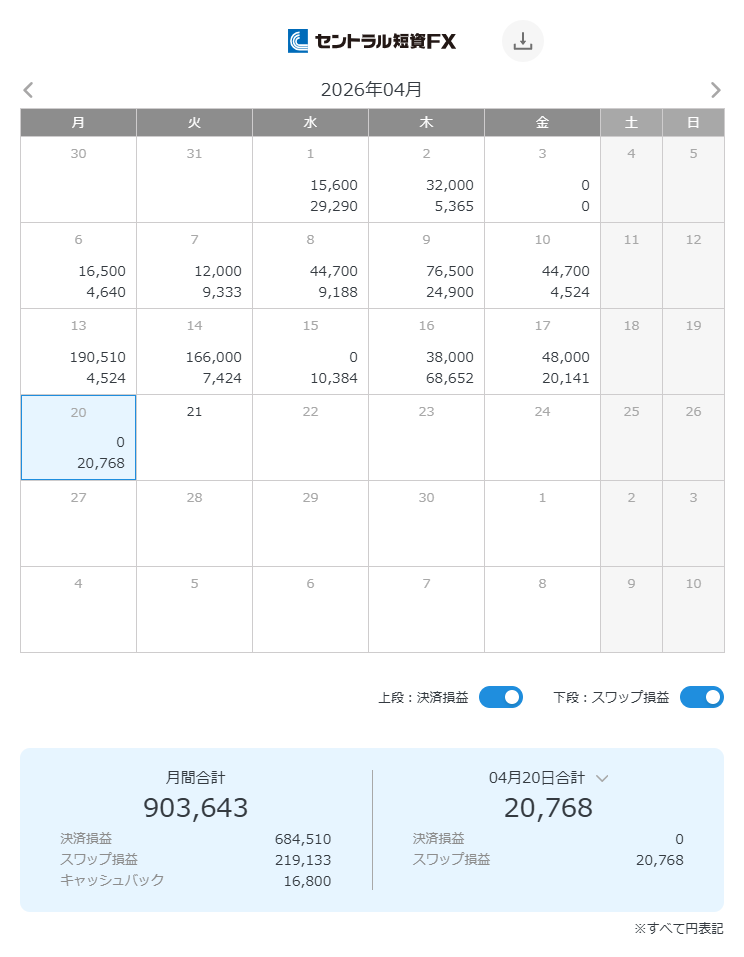Select April 13 with 190,510 profit

point(79,352)
